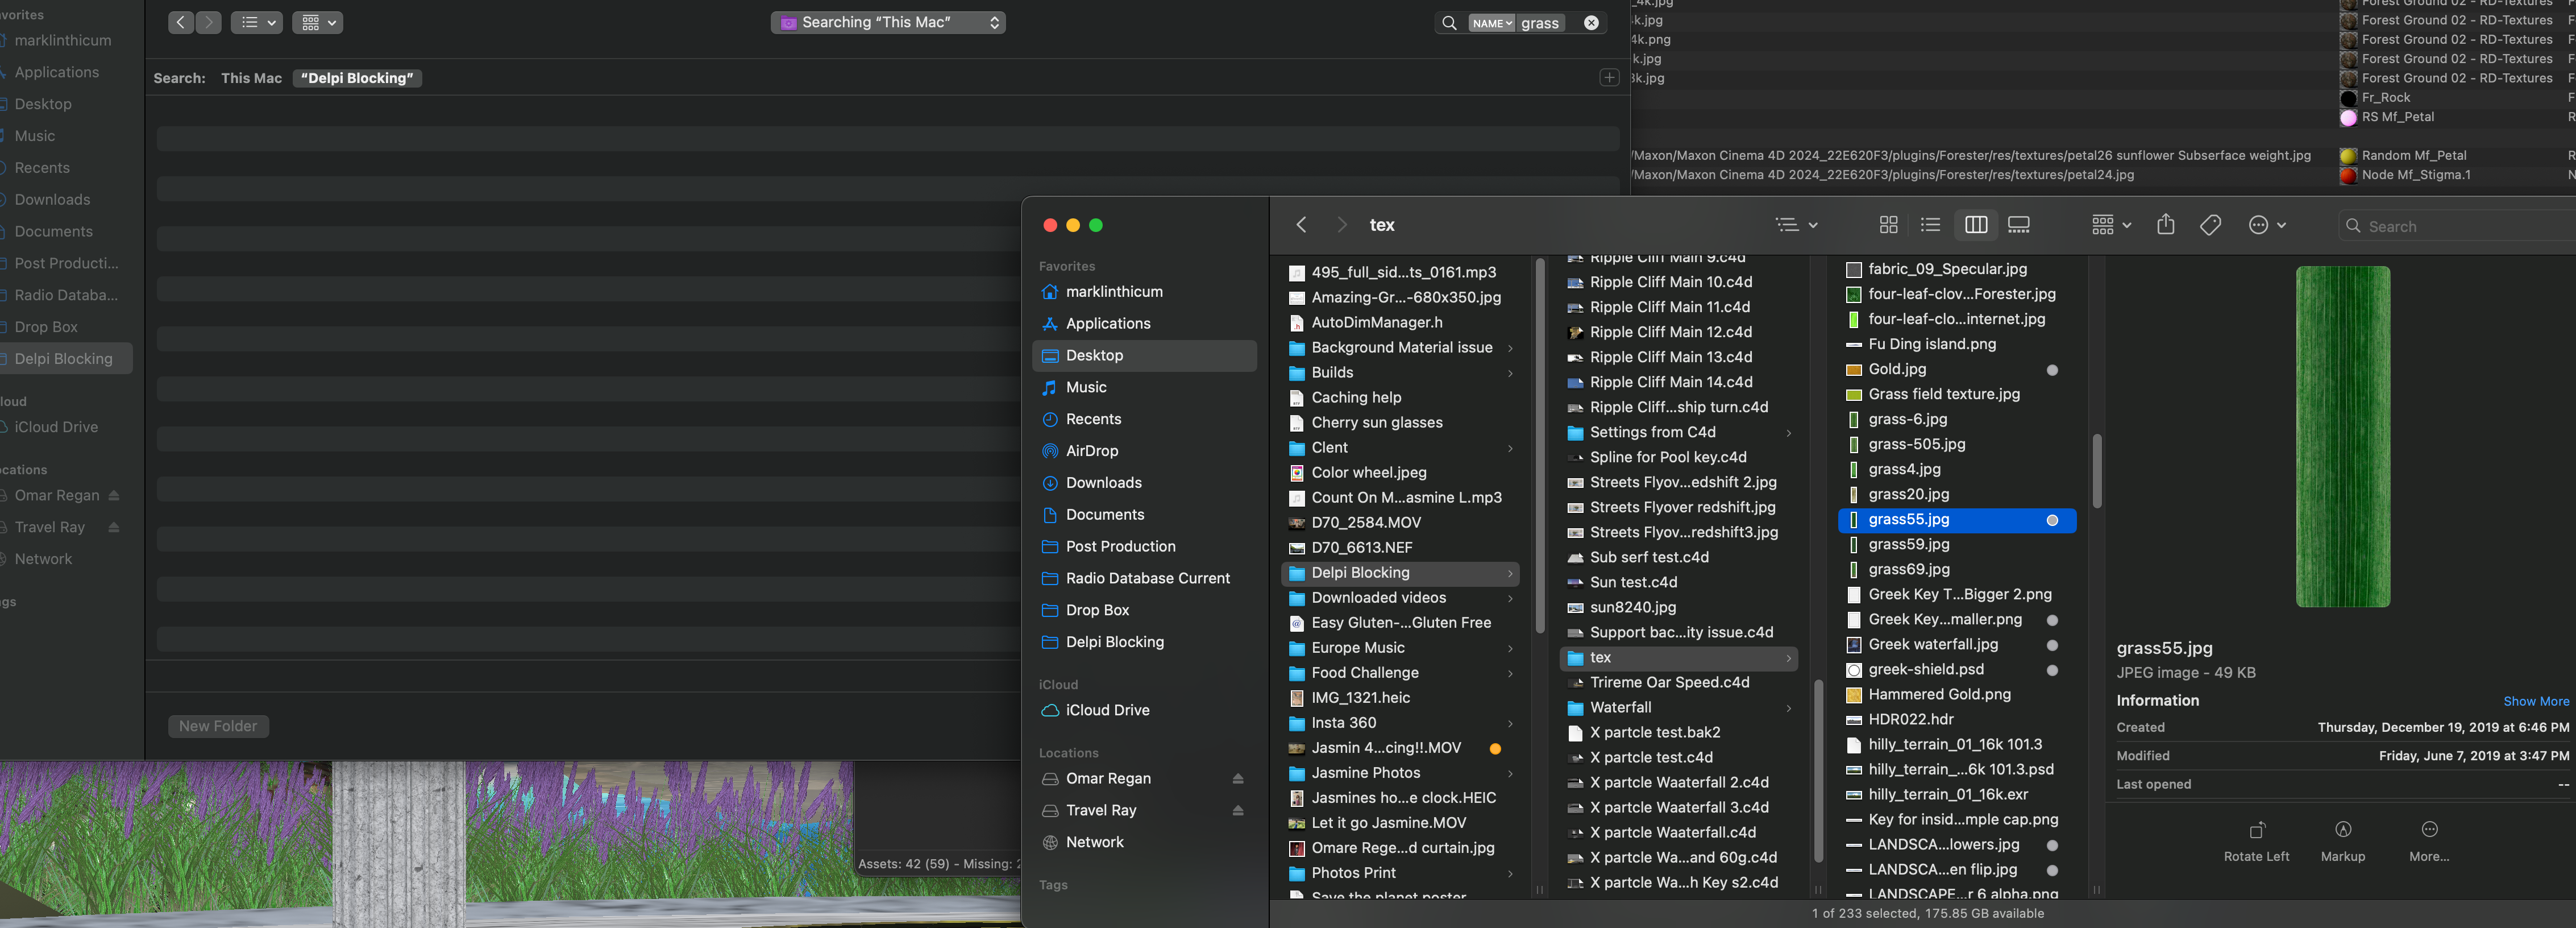The width and height of the screenshot is (2576, 928).
Task: Select This Mac search scope
Action: [251, 78]
